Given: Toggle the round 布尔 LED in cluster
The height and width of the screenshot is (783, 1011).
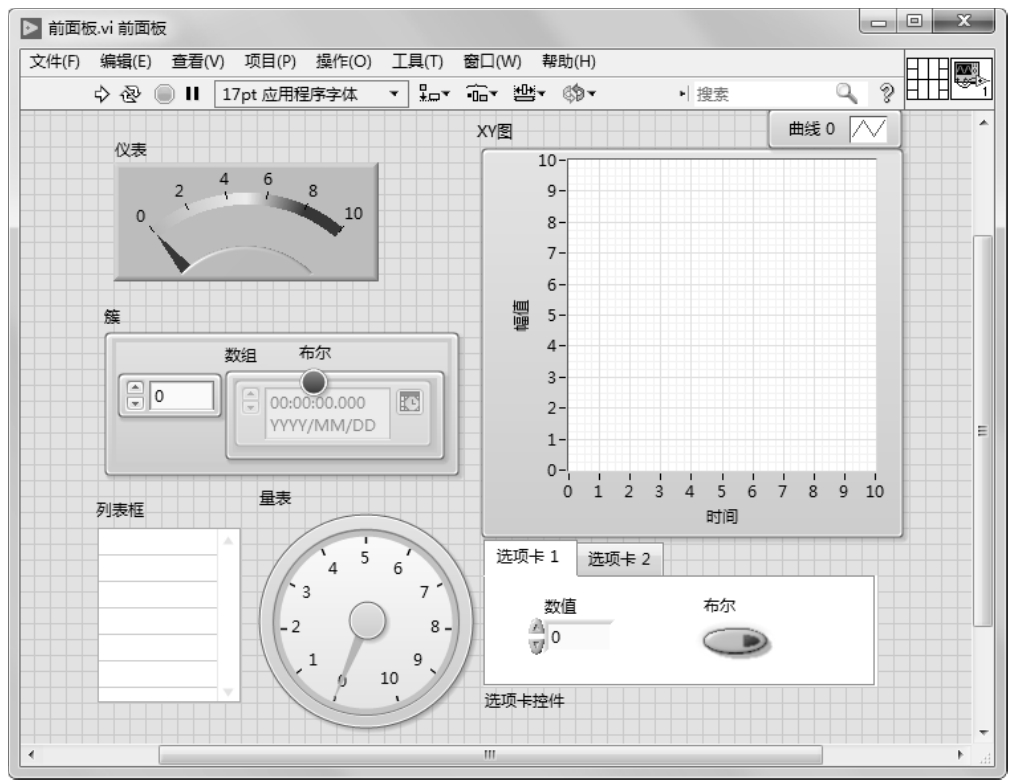Looking at the screenshot, I should [314, 382].
